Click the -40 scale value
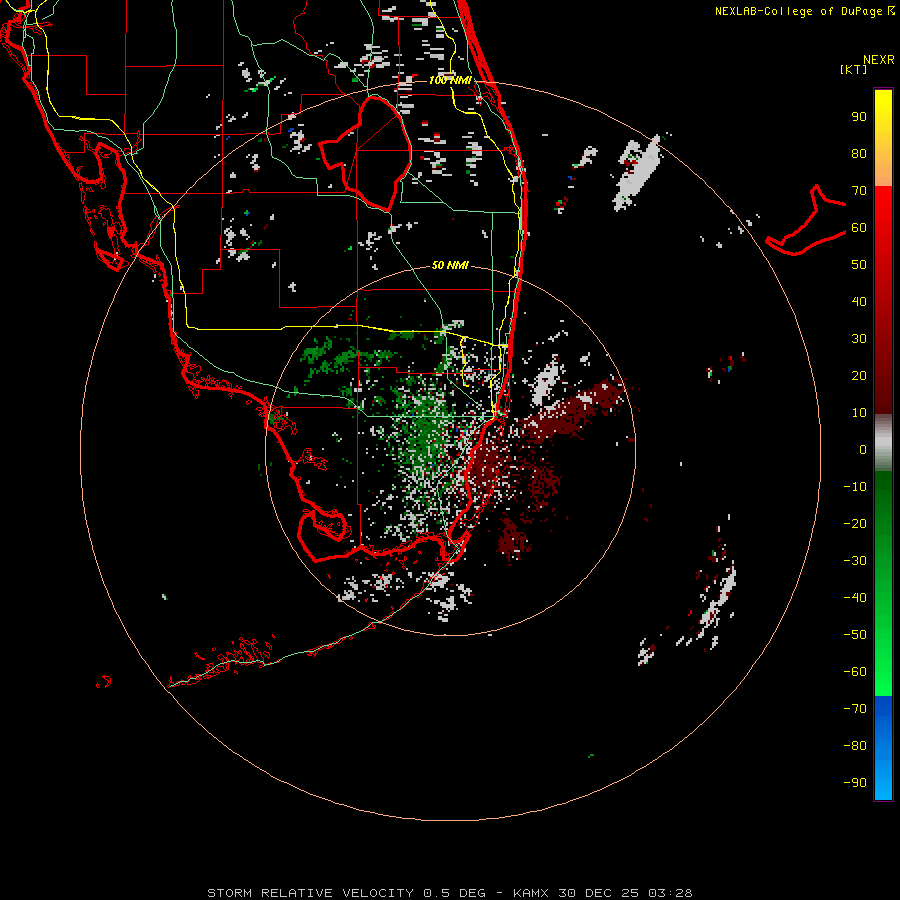This screenshot has width=900, height=900. [855, 598]
